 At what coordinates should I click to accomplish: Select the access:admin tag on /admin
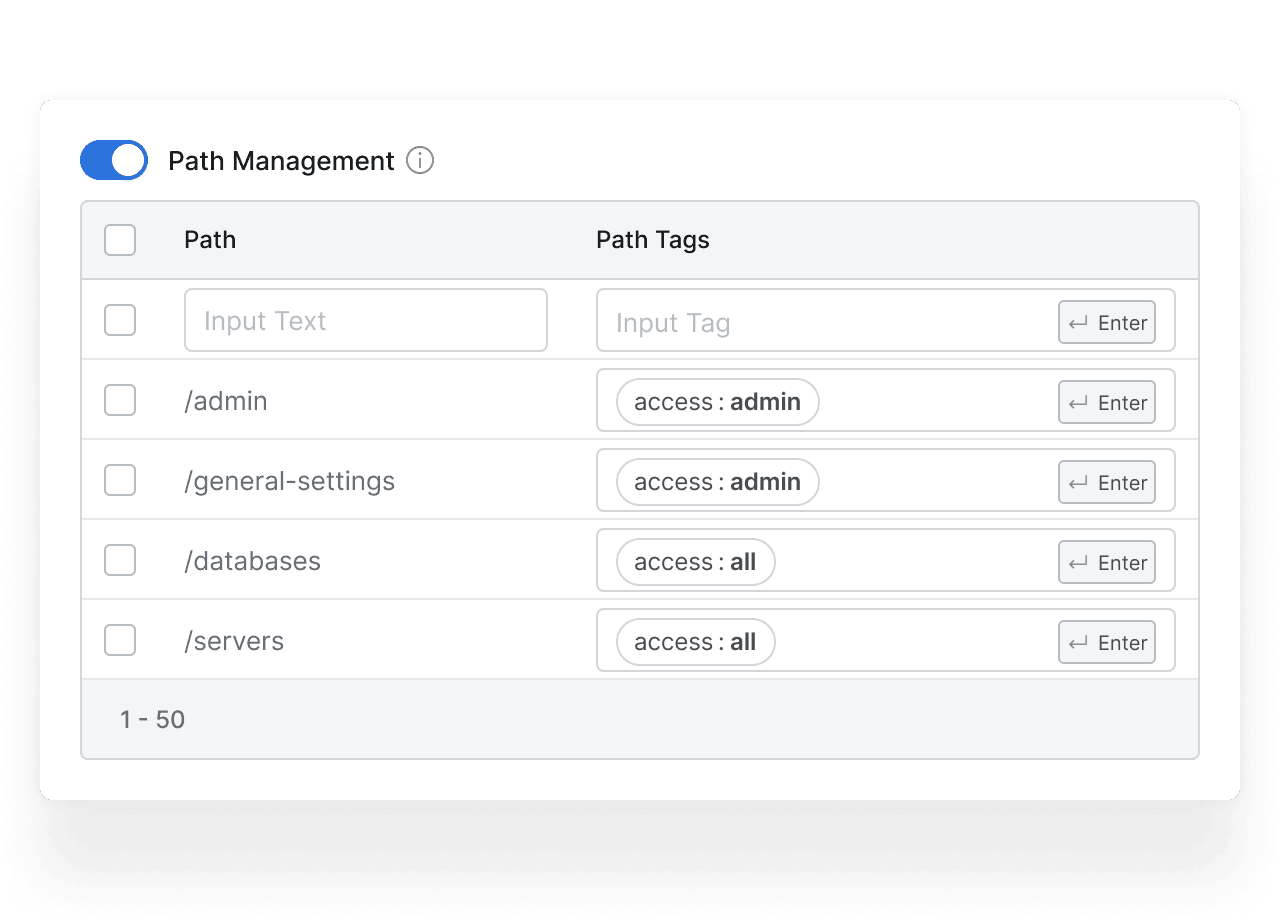(x=717, y=402)
